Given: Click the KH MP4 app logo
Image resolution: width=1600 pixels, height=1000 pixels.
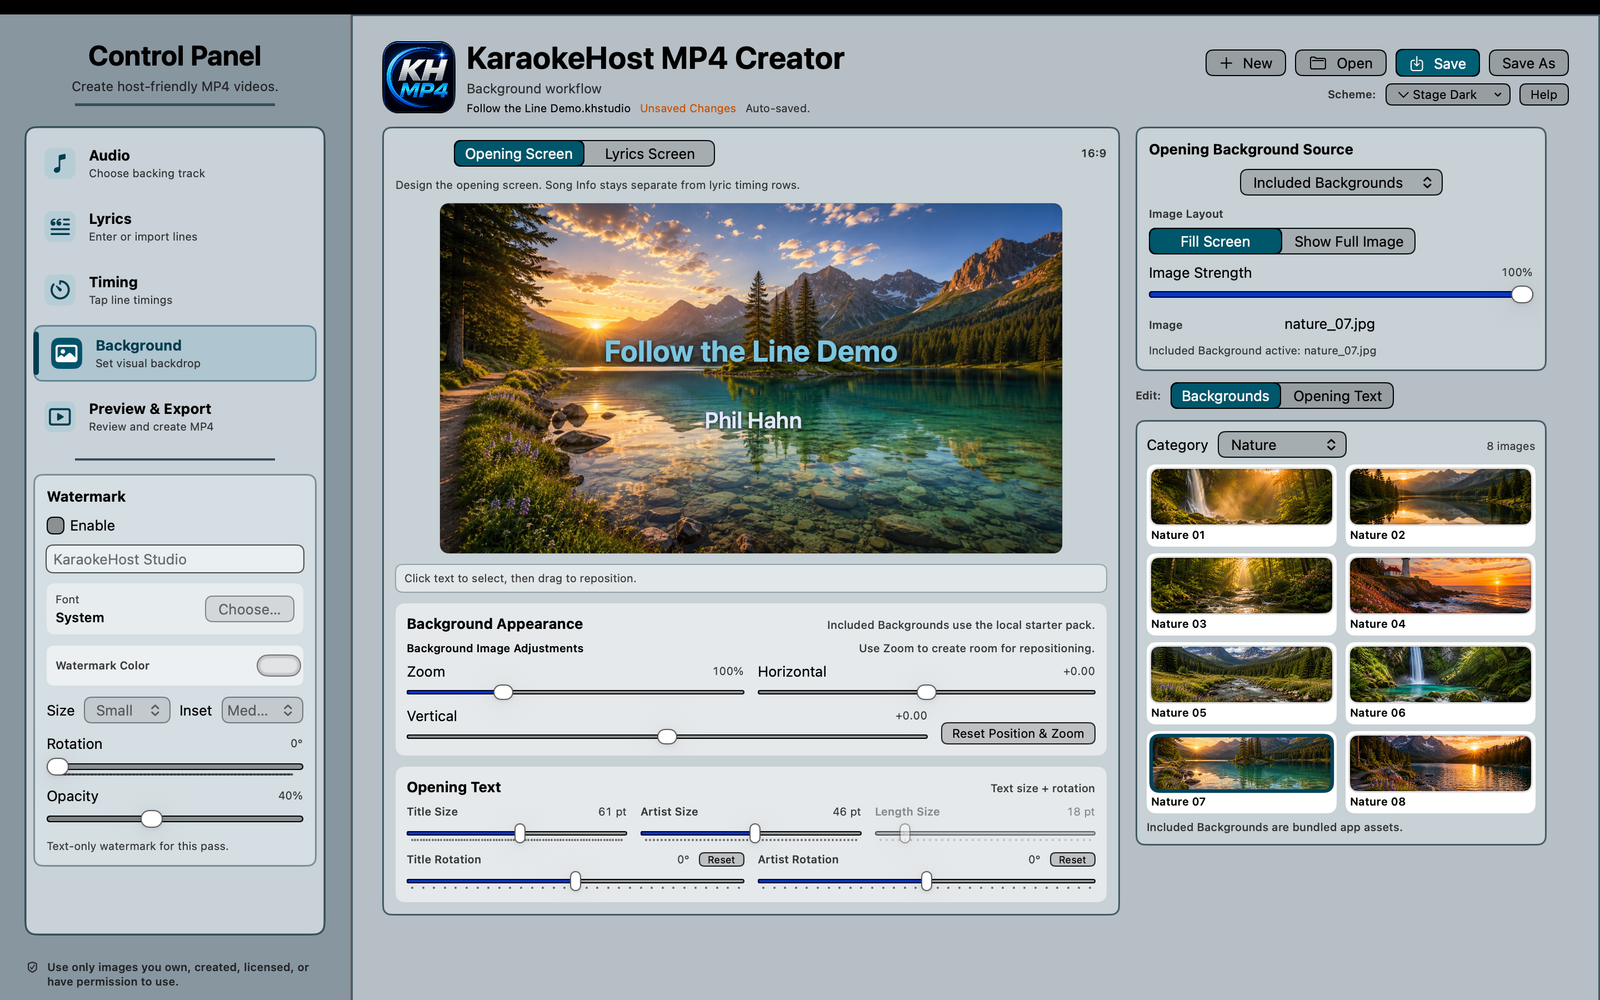Looking at the screenshot, I should point(419,77).
